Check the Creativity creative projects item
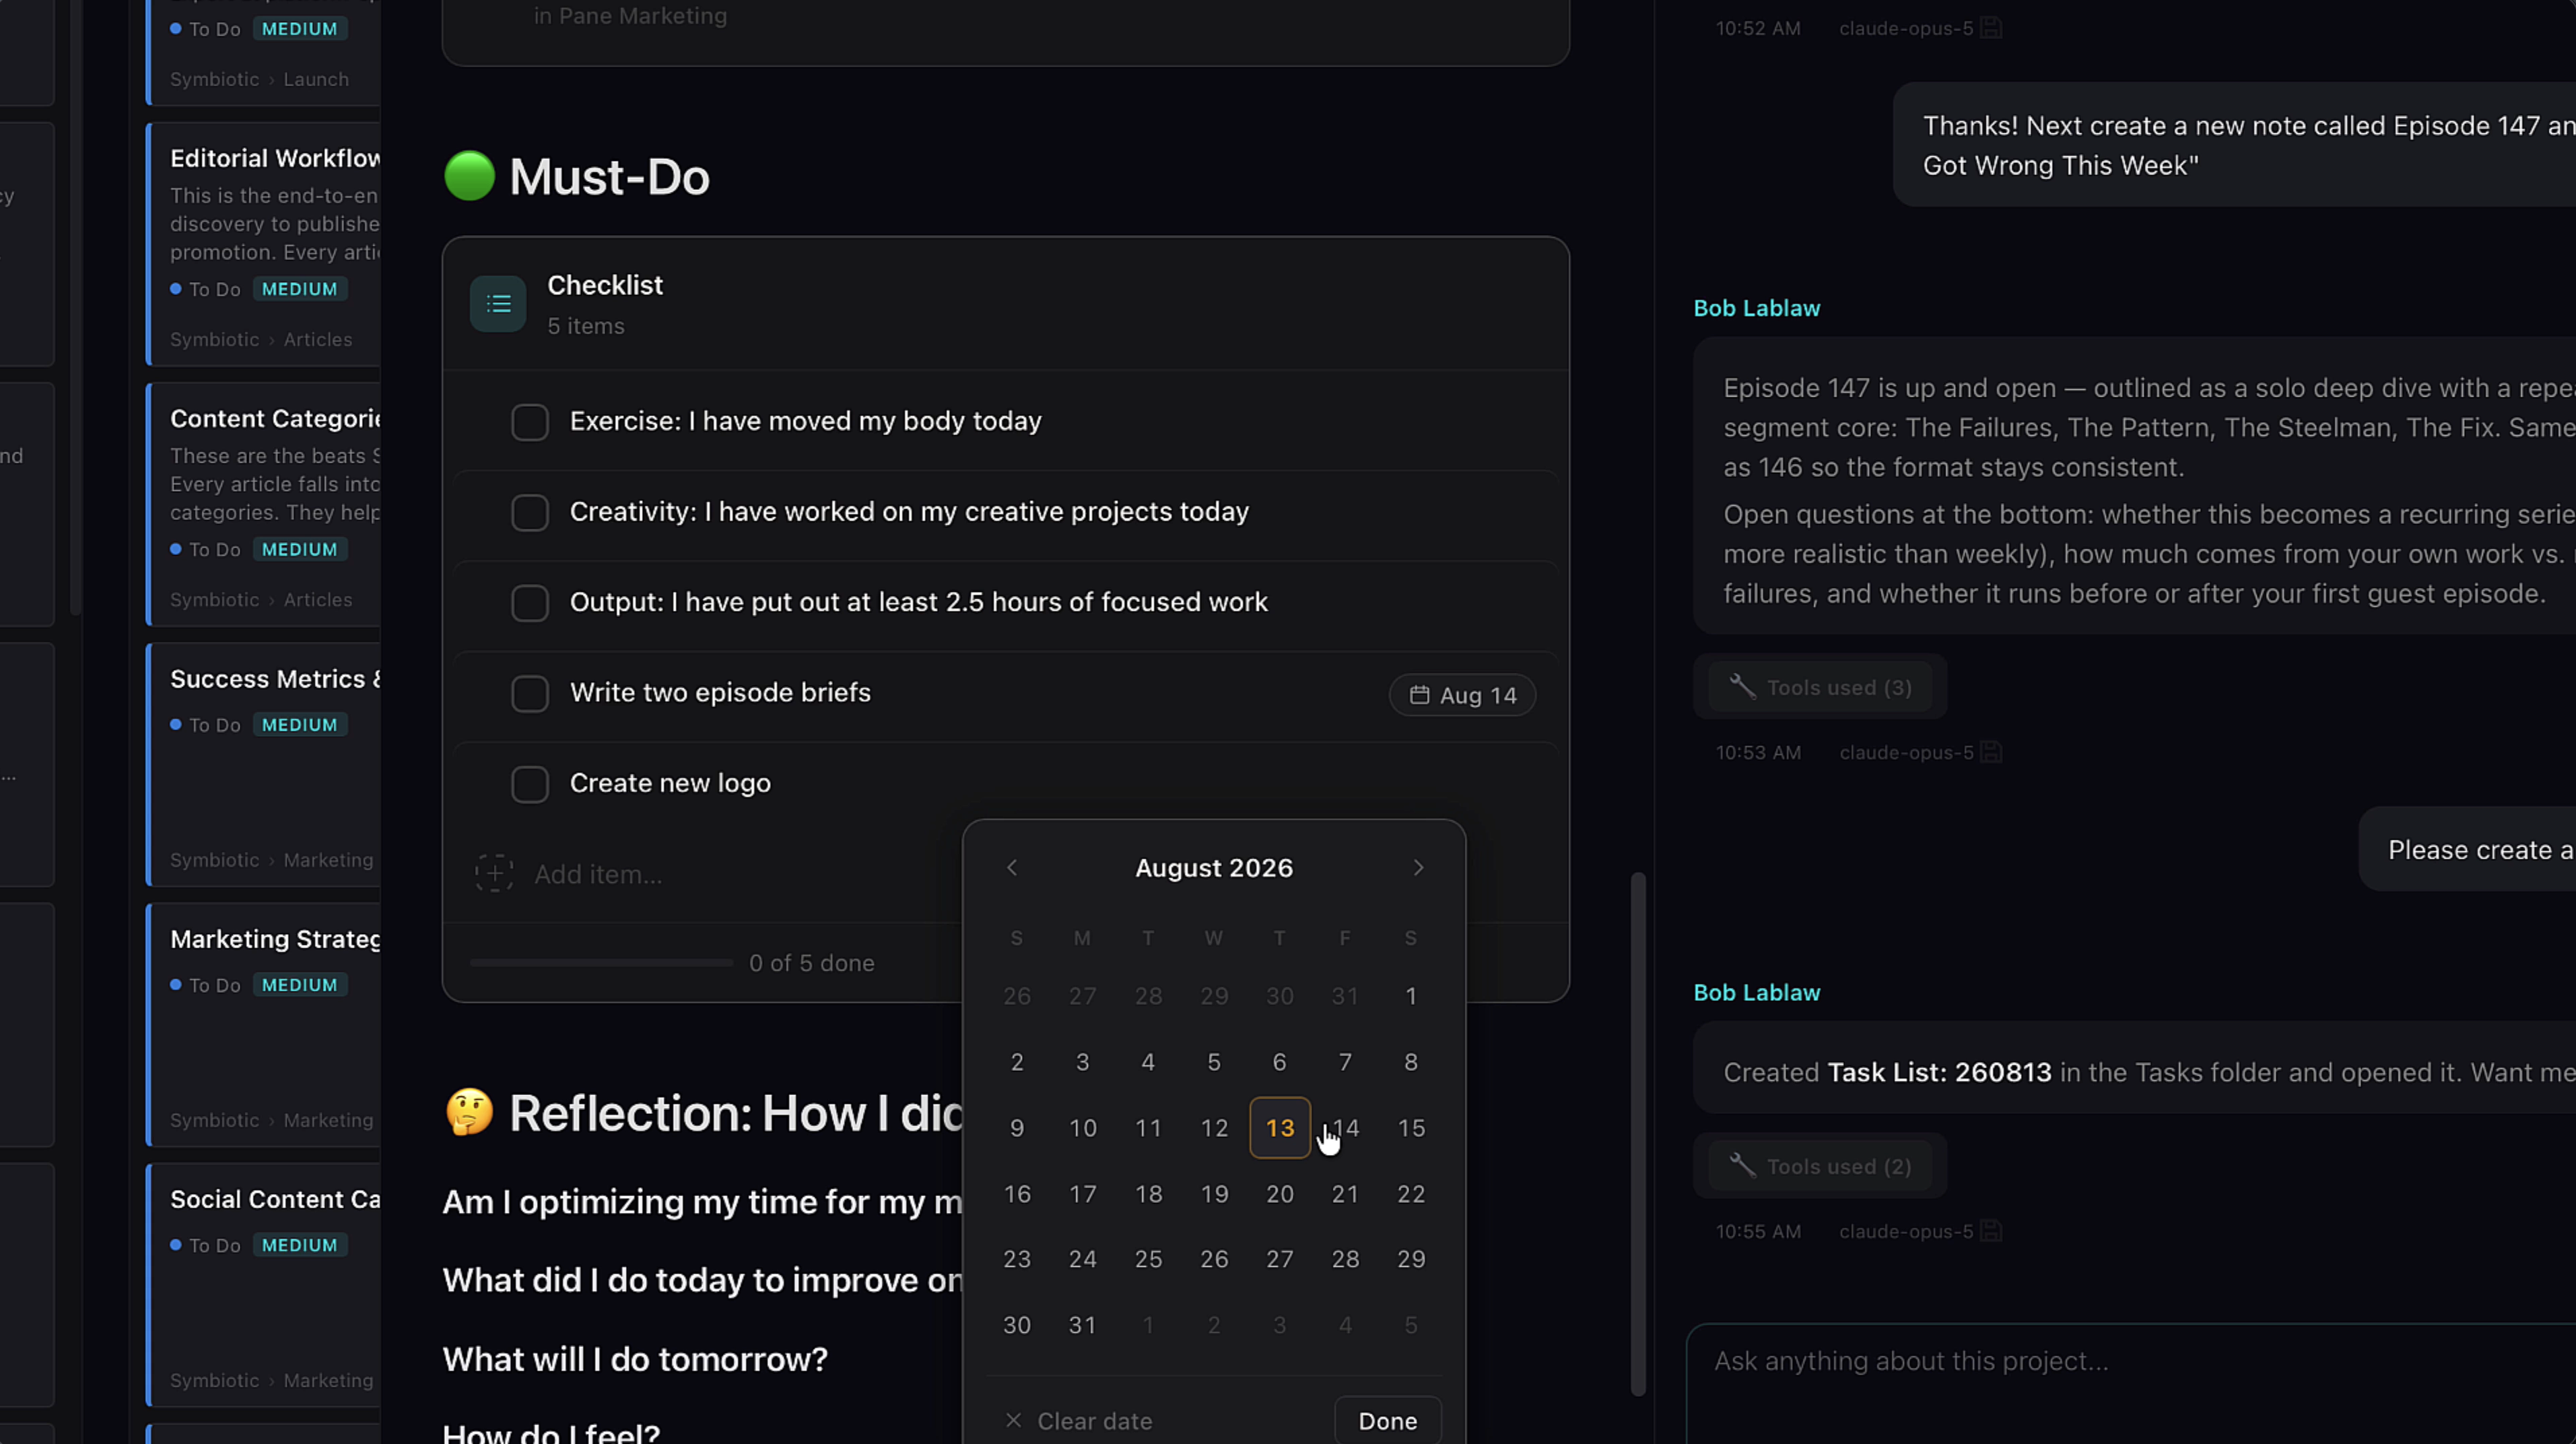2576x1444 pixels. 530,512
